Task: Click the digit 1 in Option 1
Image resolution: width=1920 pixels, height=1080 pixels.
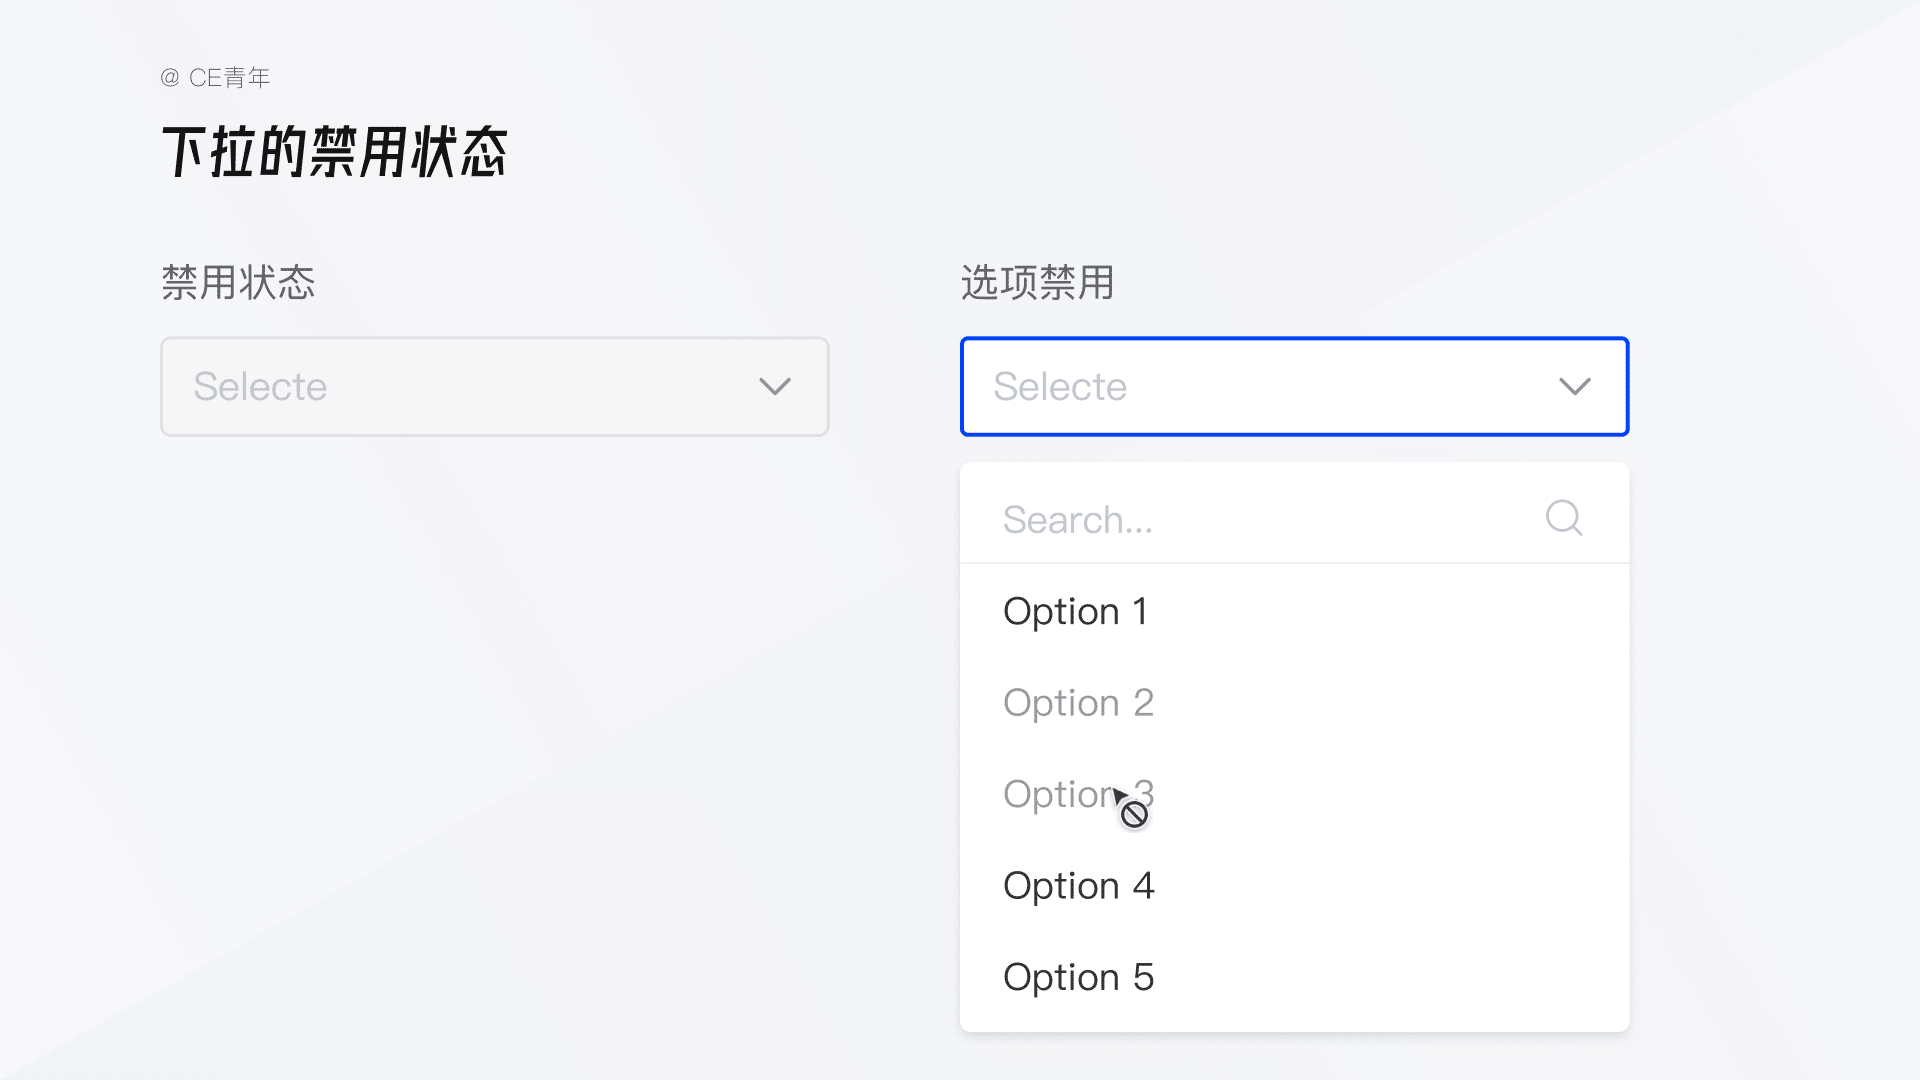Action: click(1140, 611)
